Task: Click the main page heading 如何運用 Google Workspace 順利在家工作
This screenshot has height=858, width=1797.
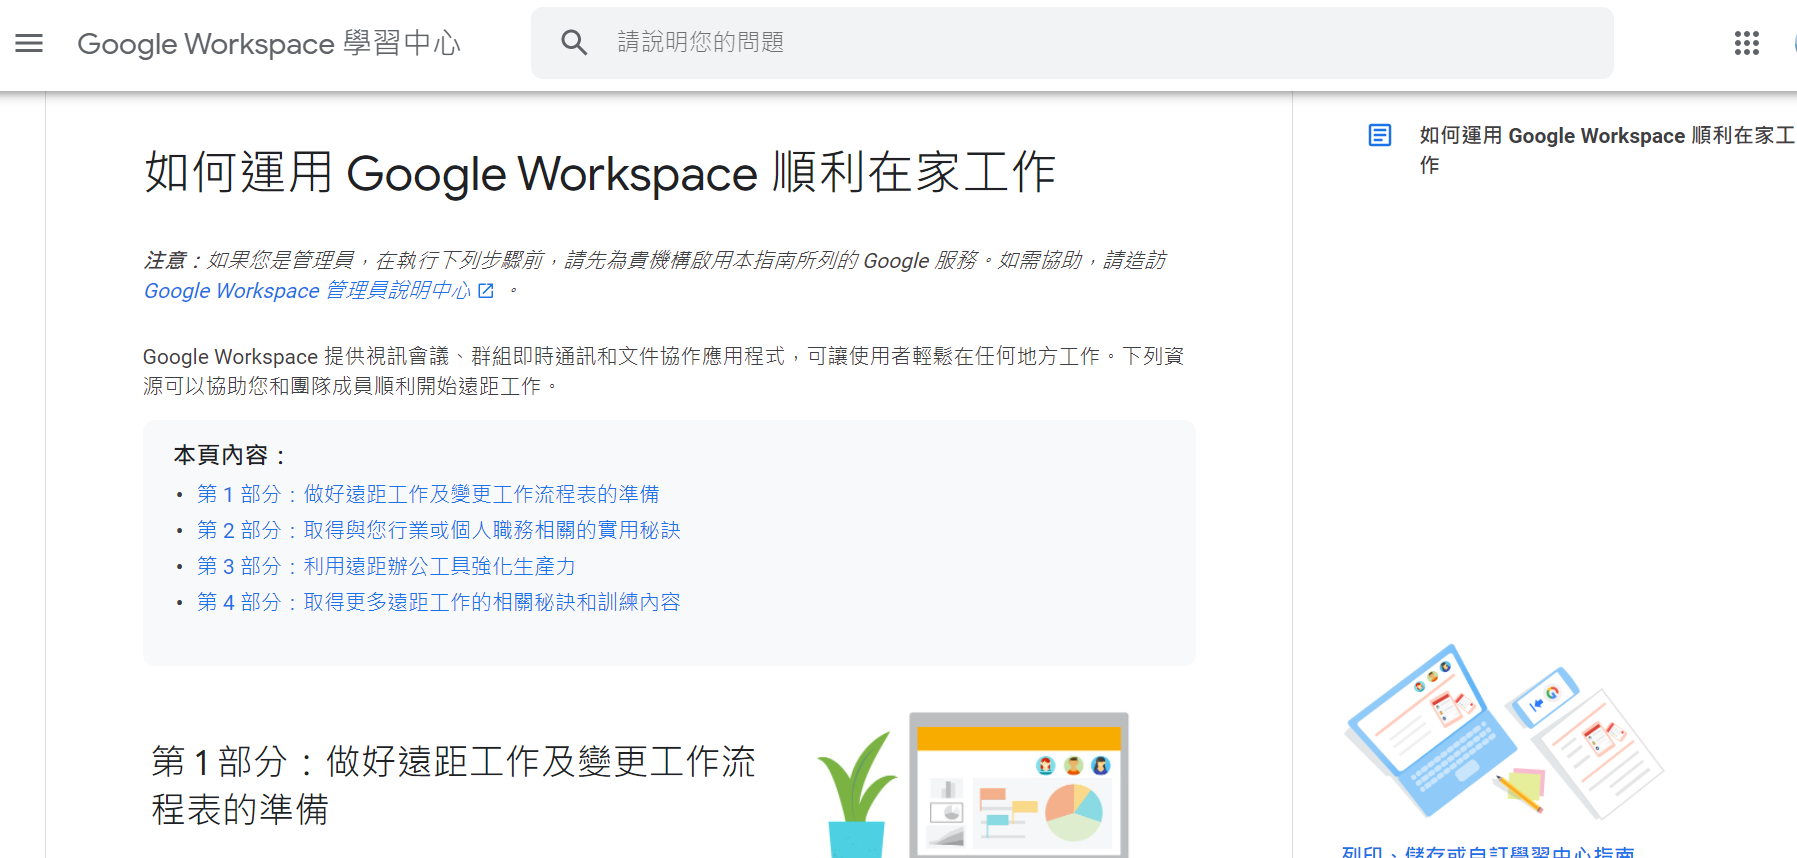Action: (x=600, y=173)
